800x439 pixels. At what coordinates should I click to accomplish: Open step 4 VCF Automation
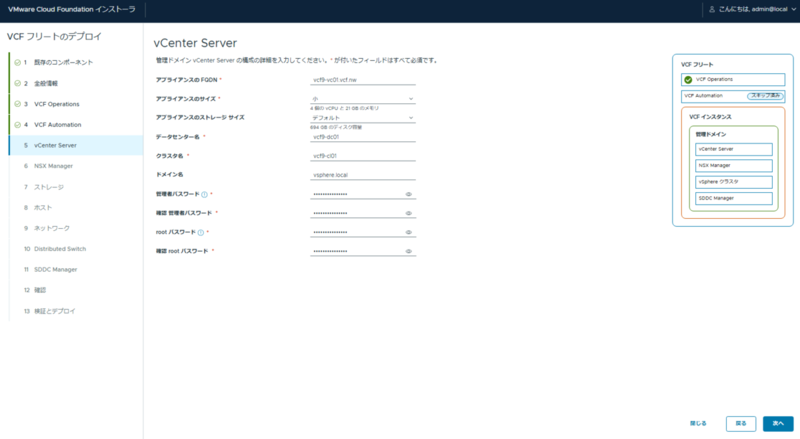click(76, 125)
